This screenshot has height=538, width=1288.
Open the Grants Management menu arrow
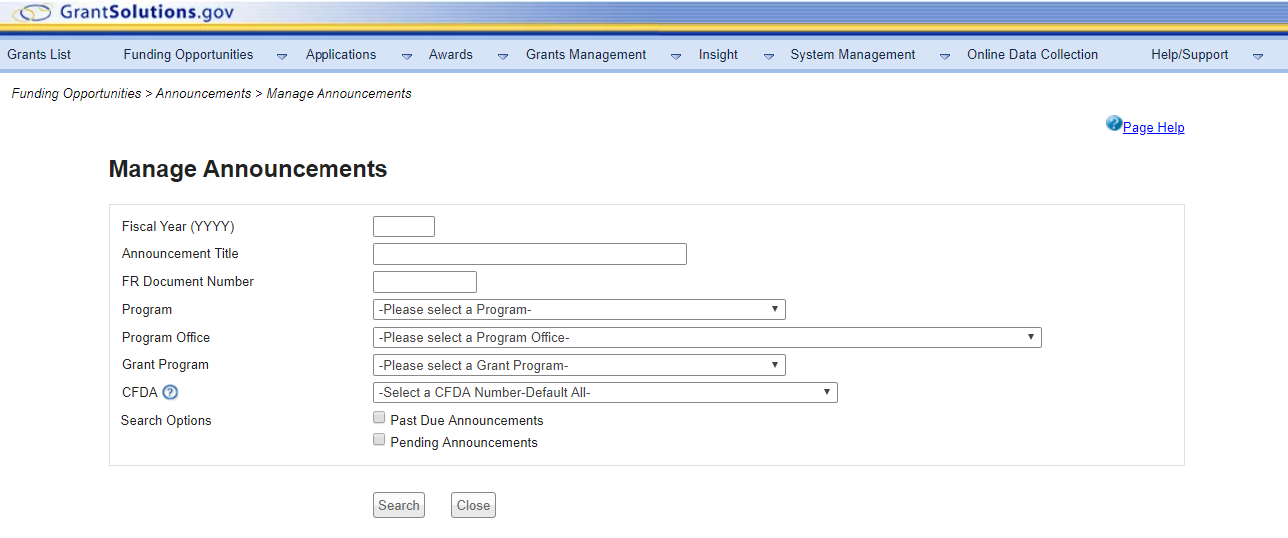pos(676,56)
